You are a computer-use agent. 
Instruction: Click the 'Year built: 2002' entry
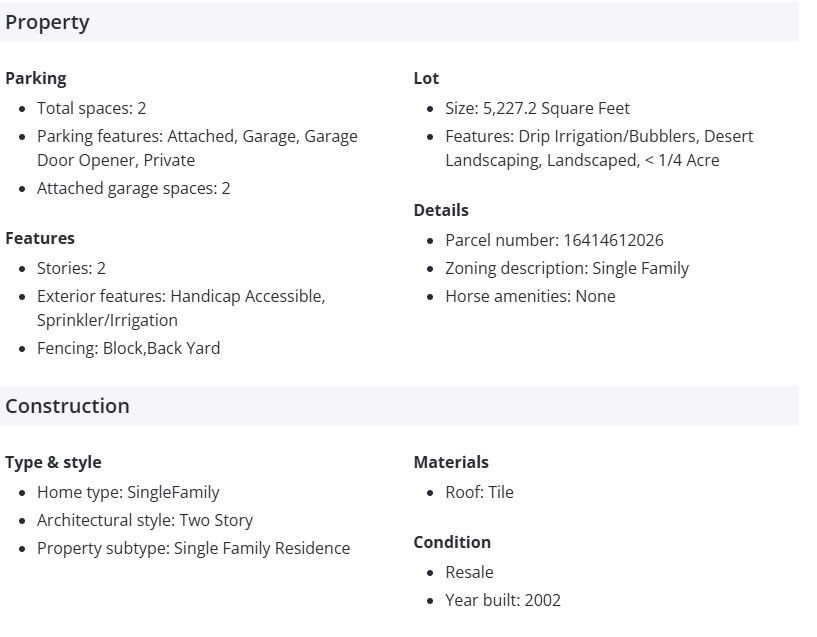503,600
